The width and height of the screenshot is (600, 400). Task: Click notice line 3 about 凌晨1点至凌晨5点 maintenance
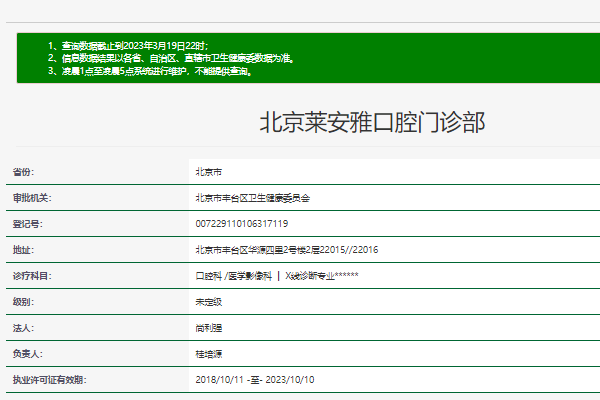click(x=150, y=71)
